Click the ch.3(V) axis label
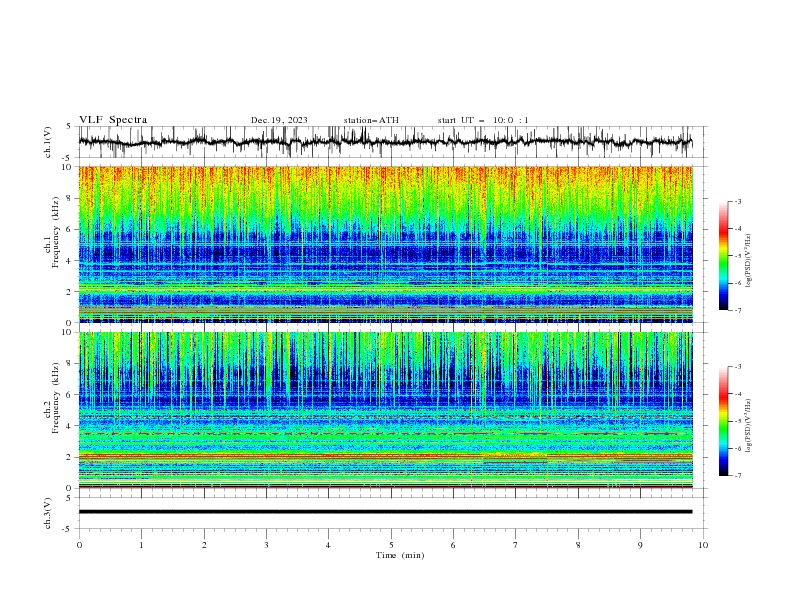The image size is (792, 612). [48, 513]
